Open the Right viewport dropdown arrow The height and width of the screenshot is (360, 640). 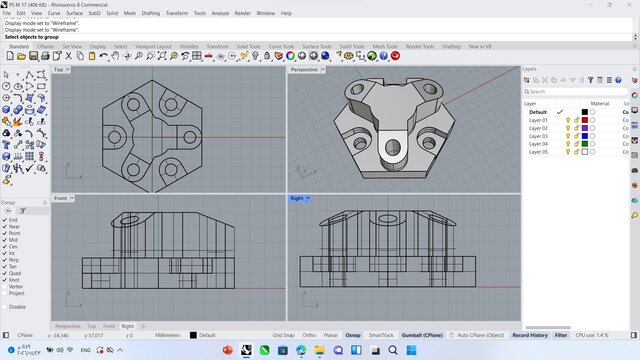[x=308, y=198]
